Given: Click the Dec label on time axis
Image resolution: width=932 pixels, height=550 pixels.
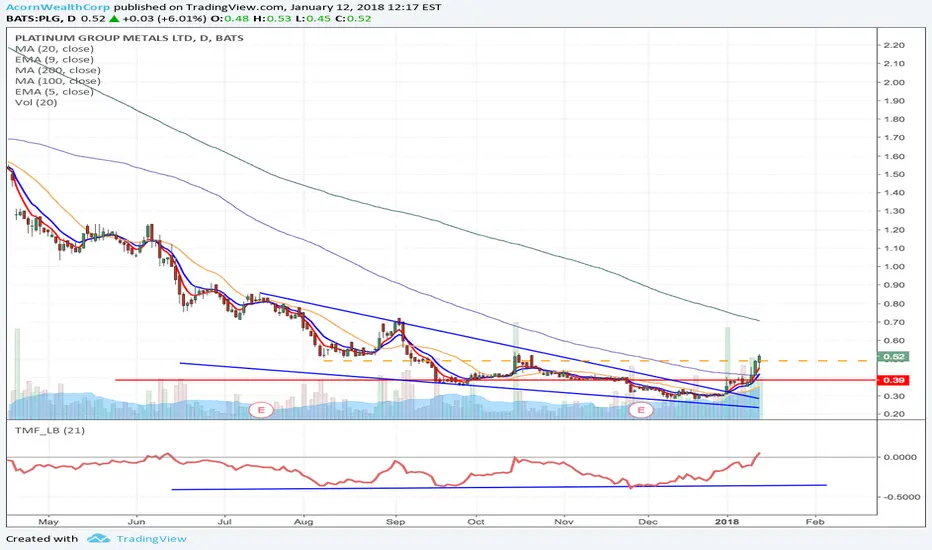Looking at the screenshot, I should pos(648,521).
